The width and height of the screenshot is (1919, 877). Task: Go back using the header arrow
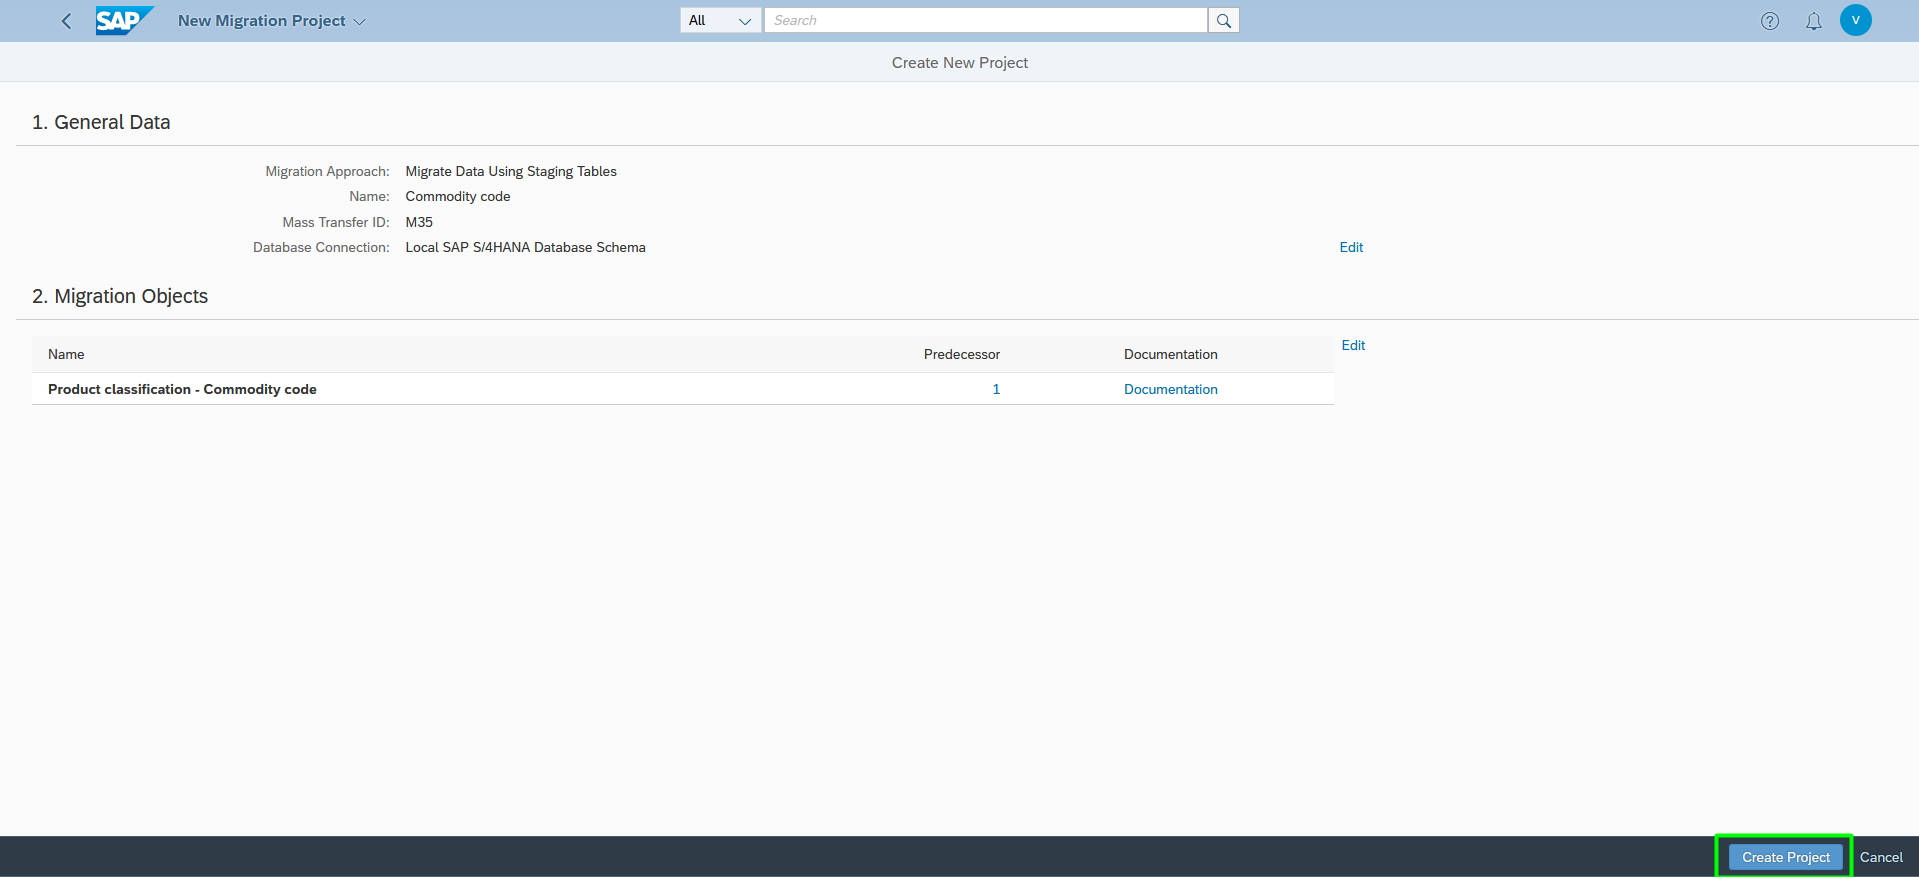[x=66, y=21]
